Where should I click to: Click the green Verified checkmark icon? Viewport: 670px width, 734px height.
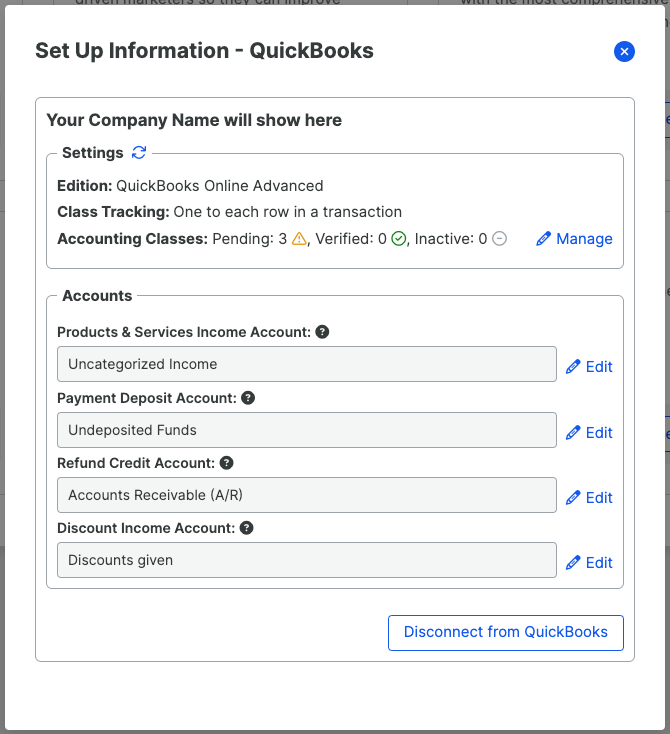pyautogui.click(x=398, y=239)
